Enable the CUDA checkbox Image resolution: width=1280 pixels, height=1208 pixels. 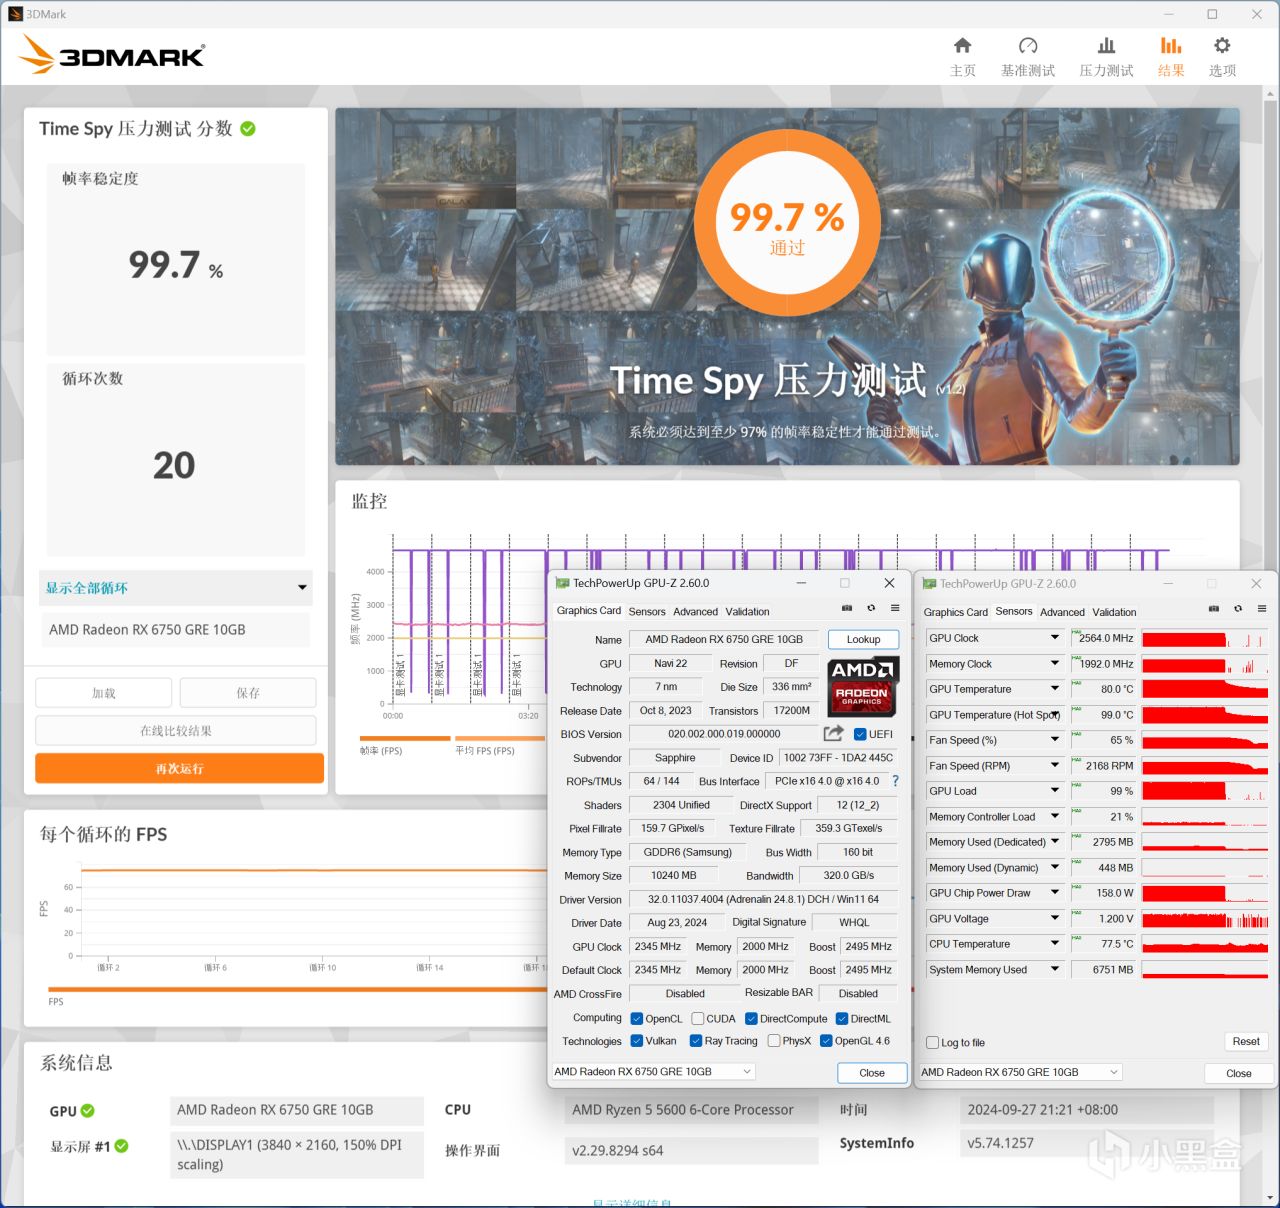pos(698,1019)
